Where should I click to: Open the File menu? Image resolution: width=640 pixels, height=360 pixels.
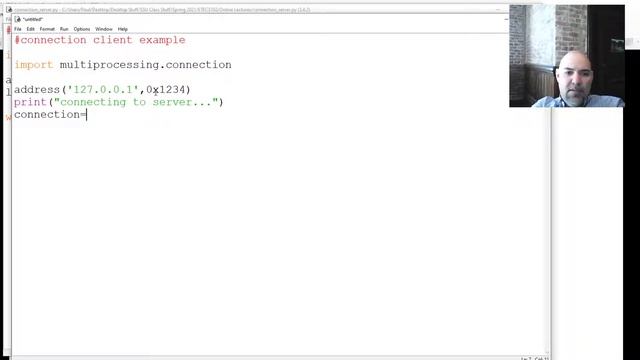click(x=18, y=29)
